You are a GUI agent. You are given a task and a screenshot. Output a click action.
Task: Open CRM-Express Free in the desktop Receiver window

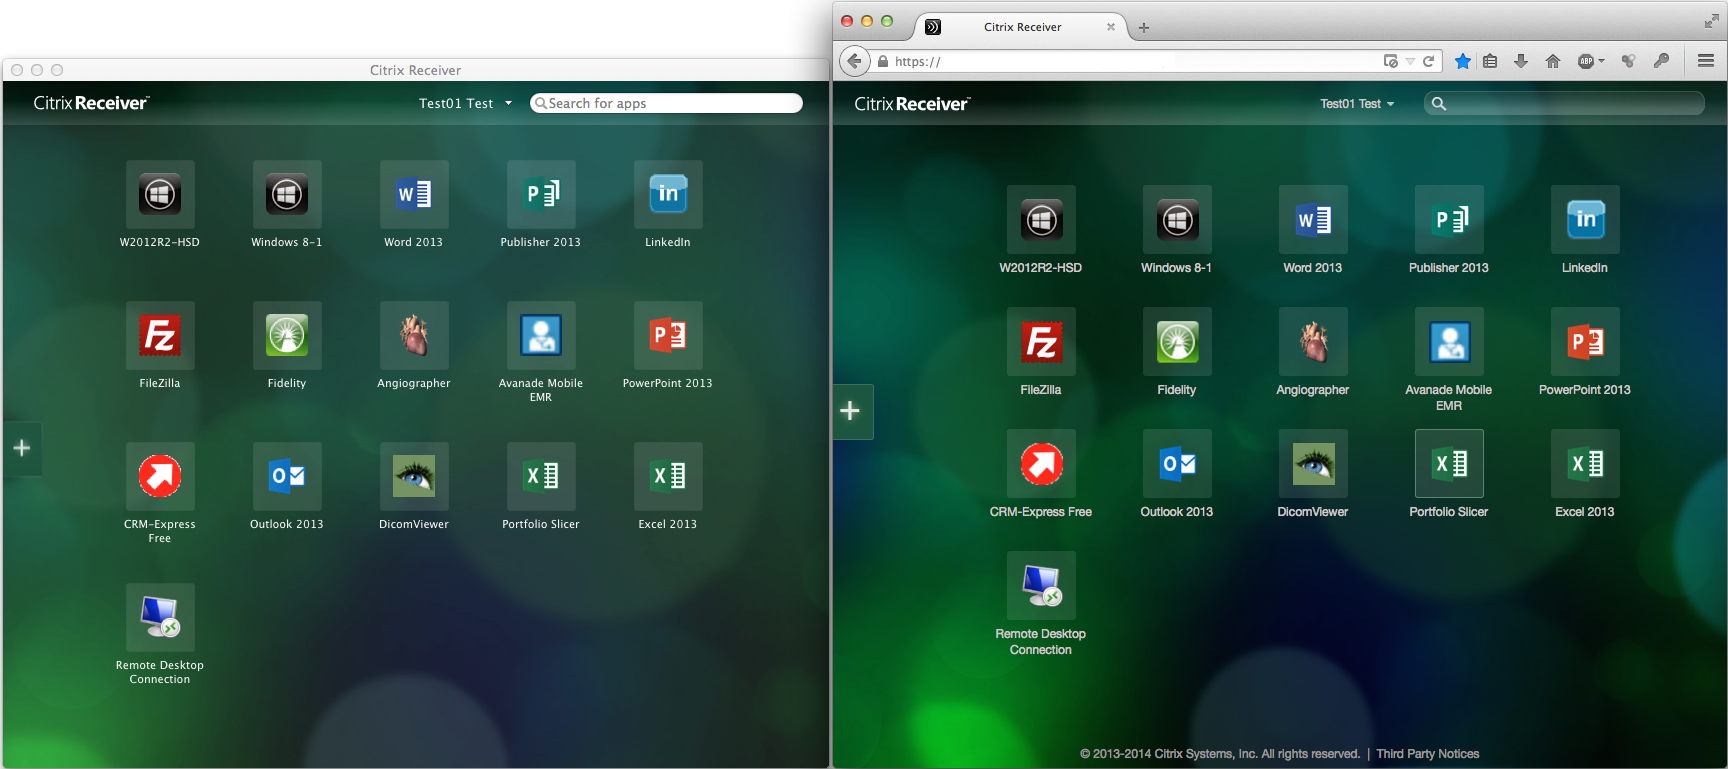(x=160, y=477)
